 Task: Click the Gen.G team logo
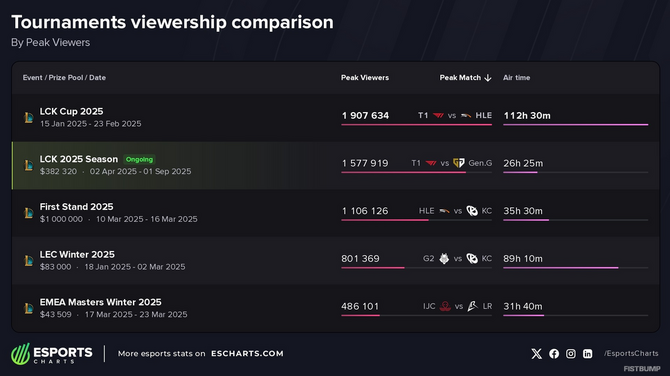458,163
